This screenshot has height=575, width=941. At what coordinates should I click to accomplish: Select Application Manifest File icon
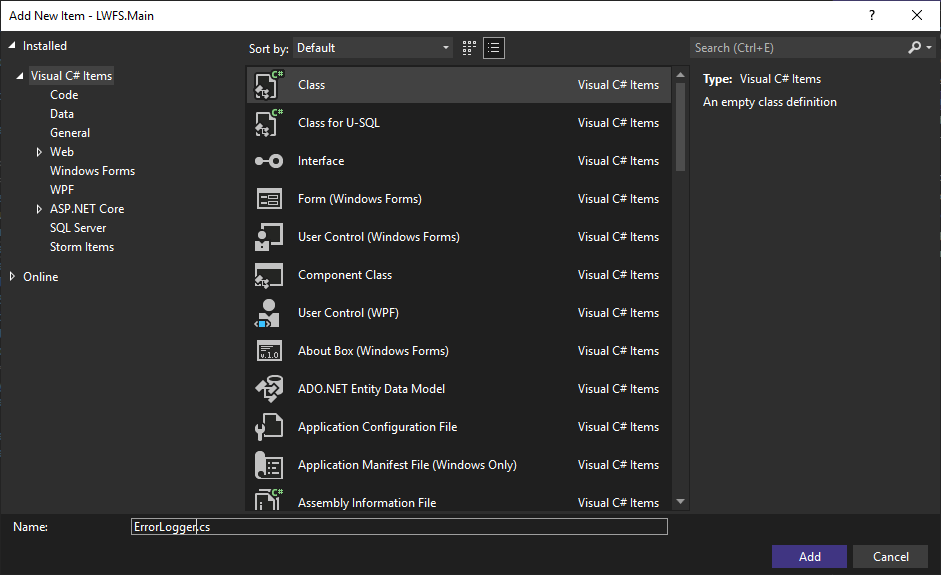[x=269, y=465]
